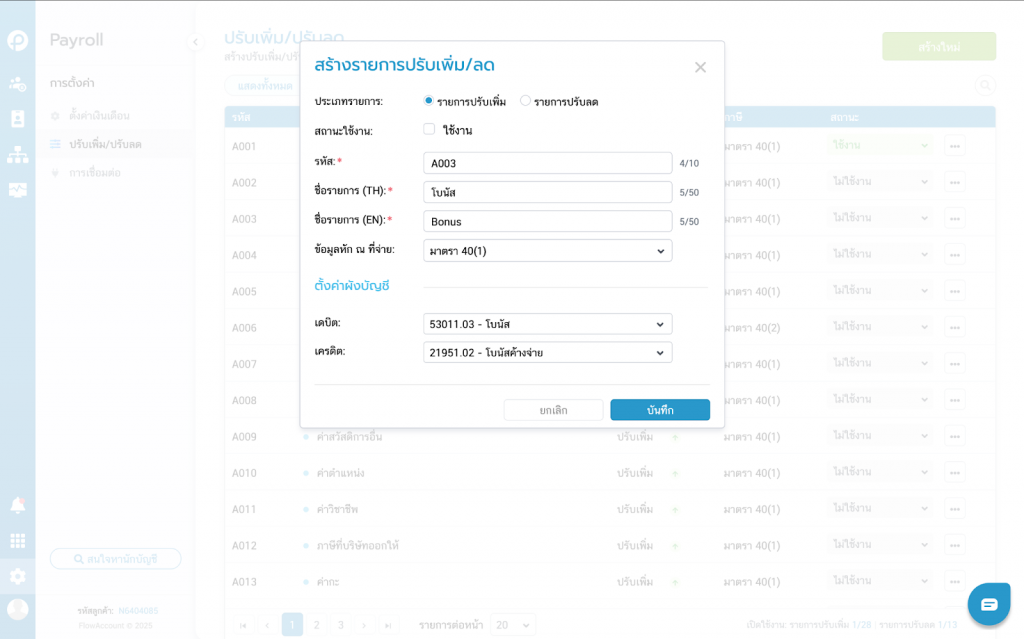Open the apps grid icon in sidebar
The height and width of the screenshot is (639, 1024).
click(17, 540)
